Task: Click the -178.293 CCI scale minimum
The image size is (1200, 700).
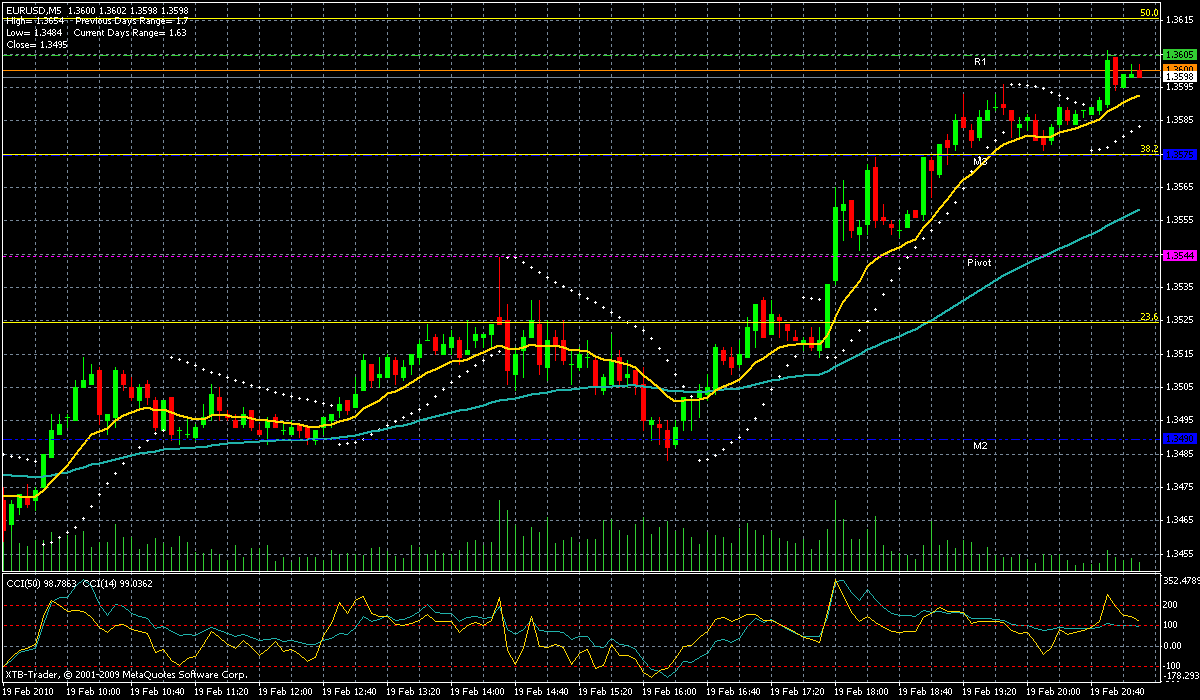Action: click(x=1181, y=676)
